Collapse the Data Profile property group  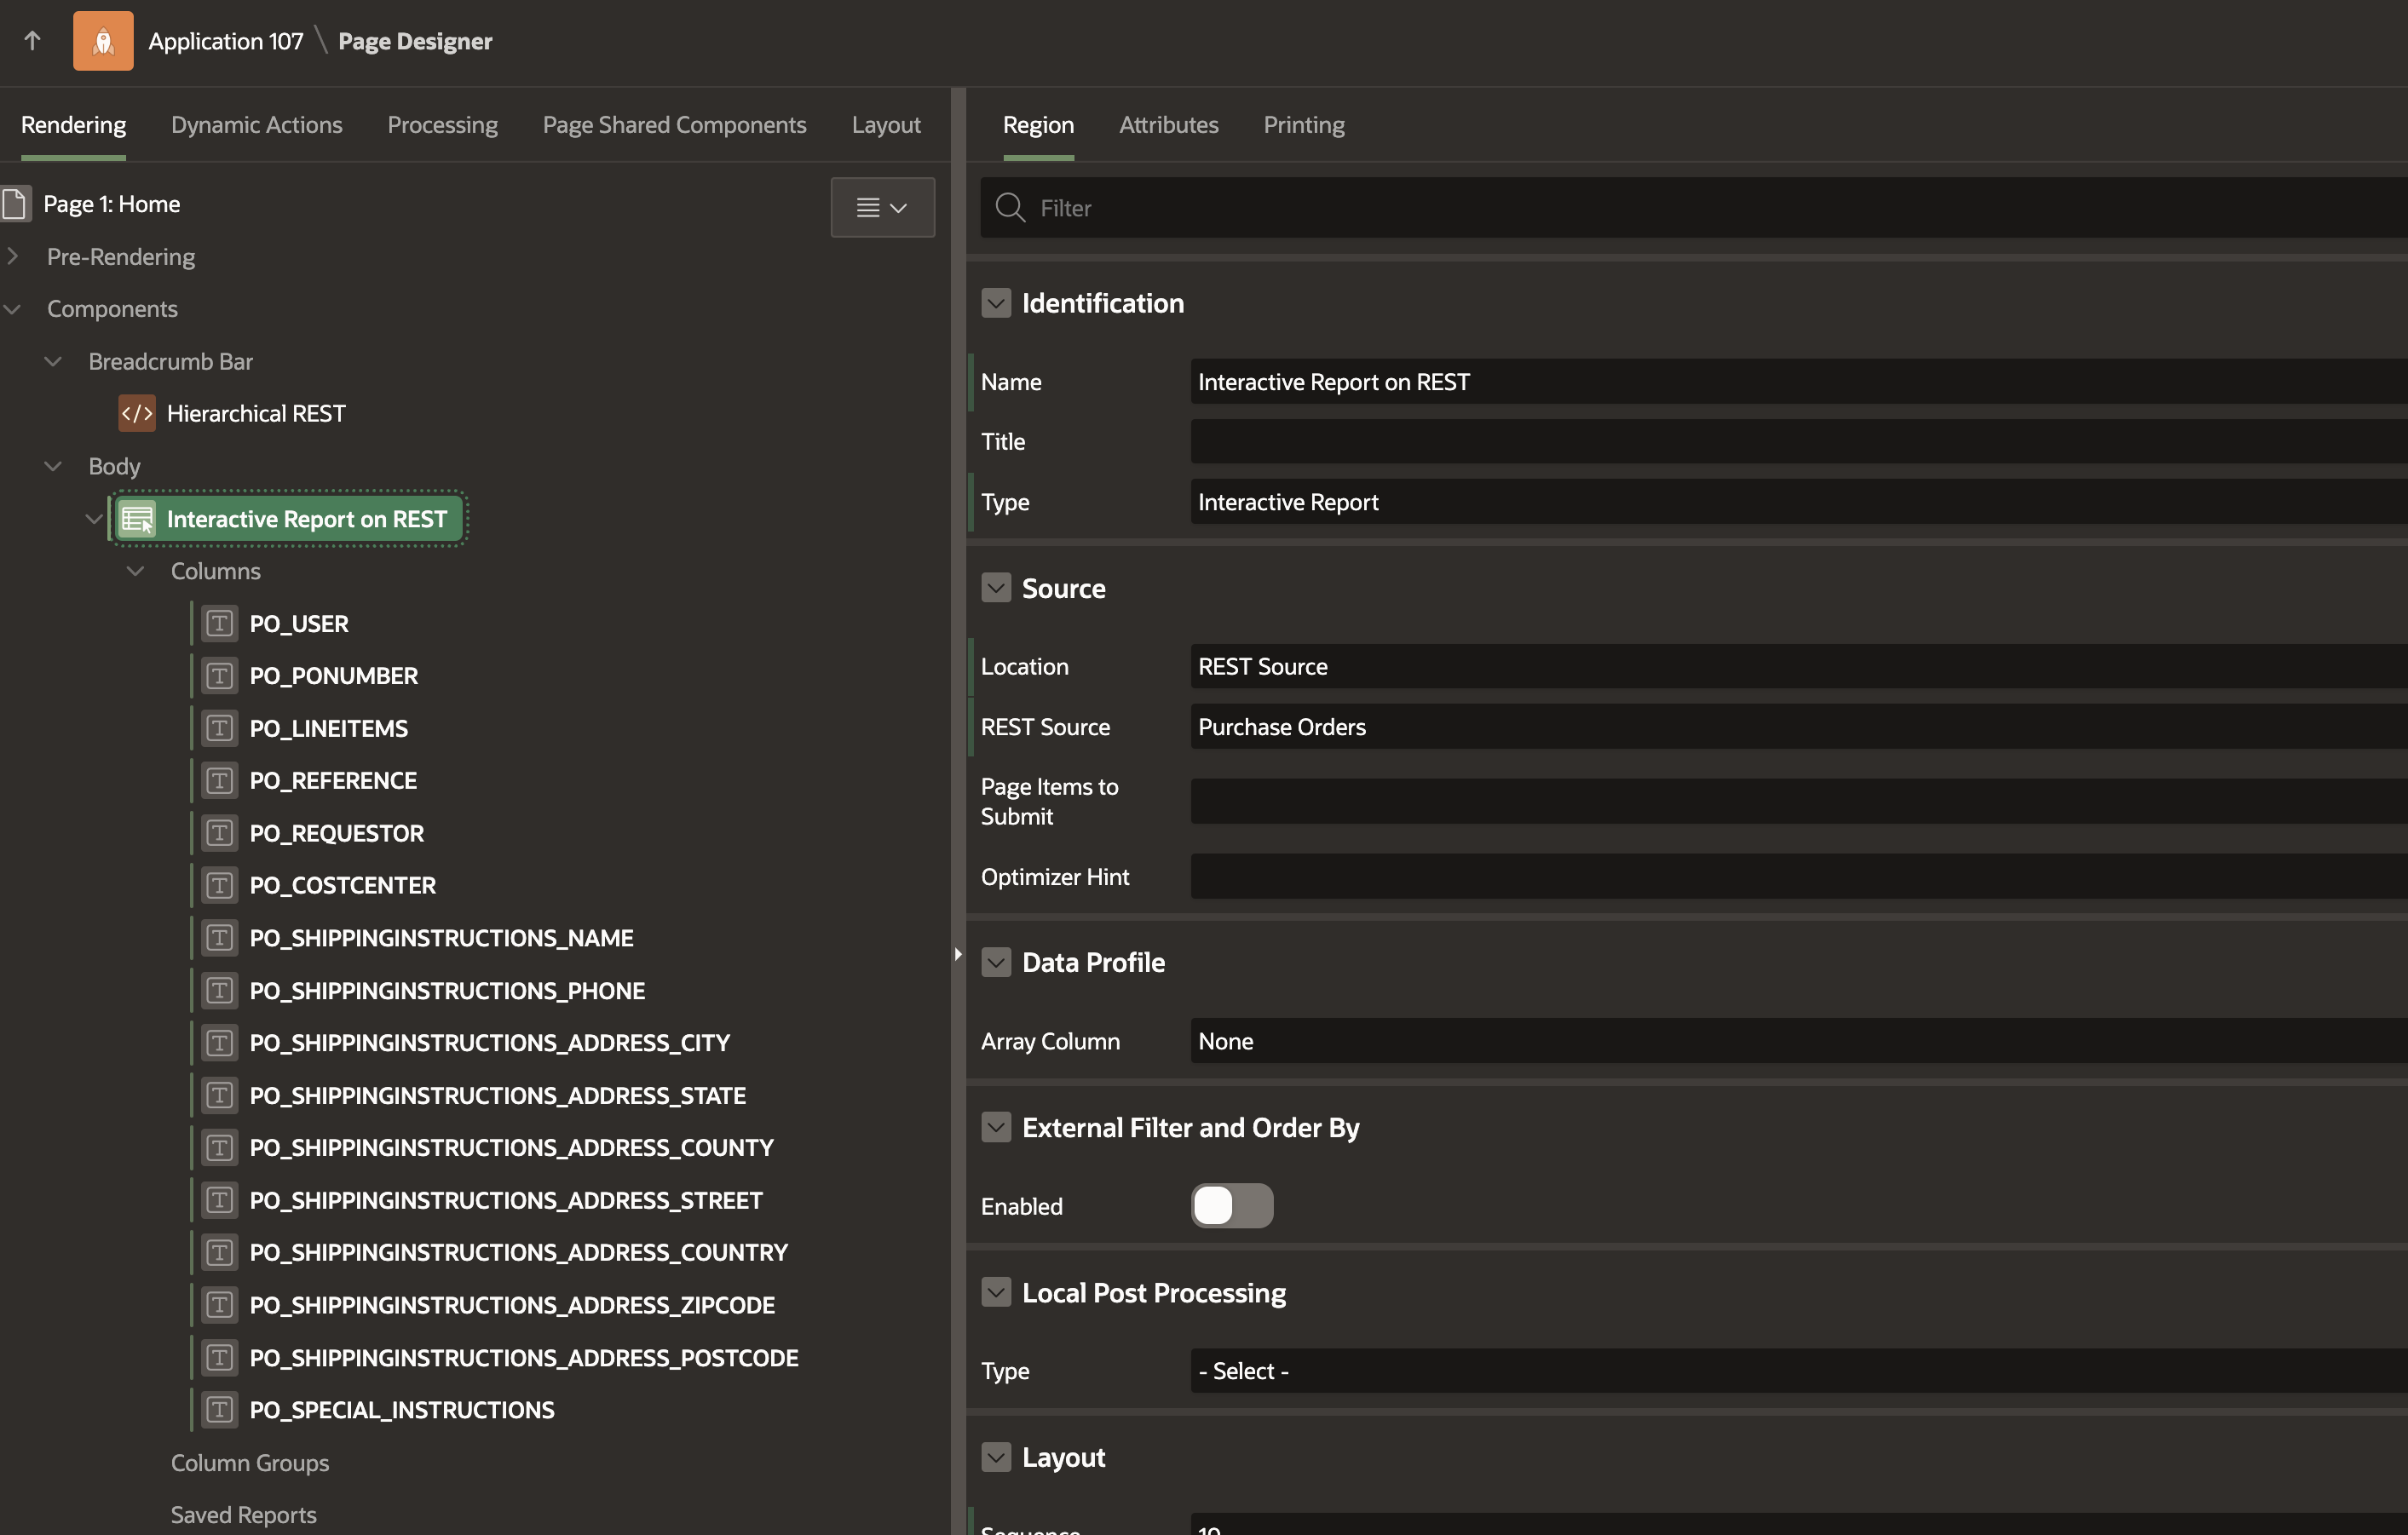point(996,962)
